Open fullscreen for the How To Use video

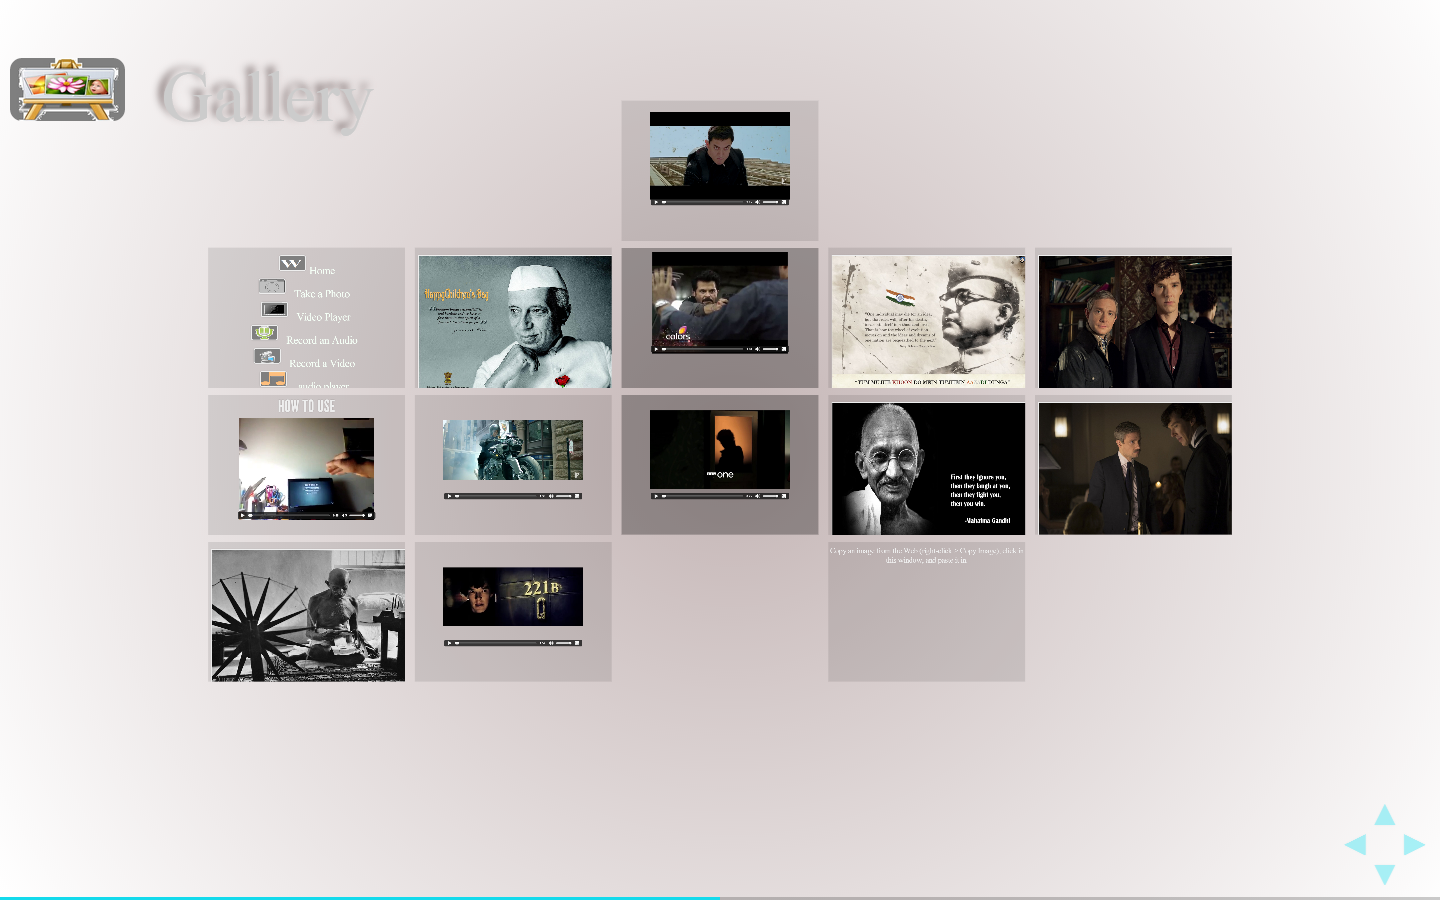pyautogui.click(x=369, y=515)
